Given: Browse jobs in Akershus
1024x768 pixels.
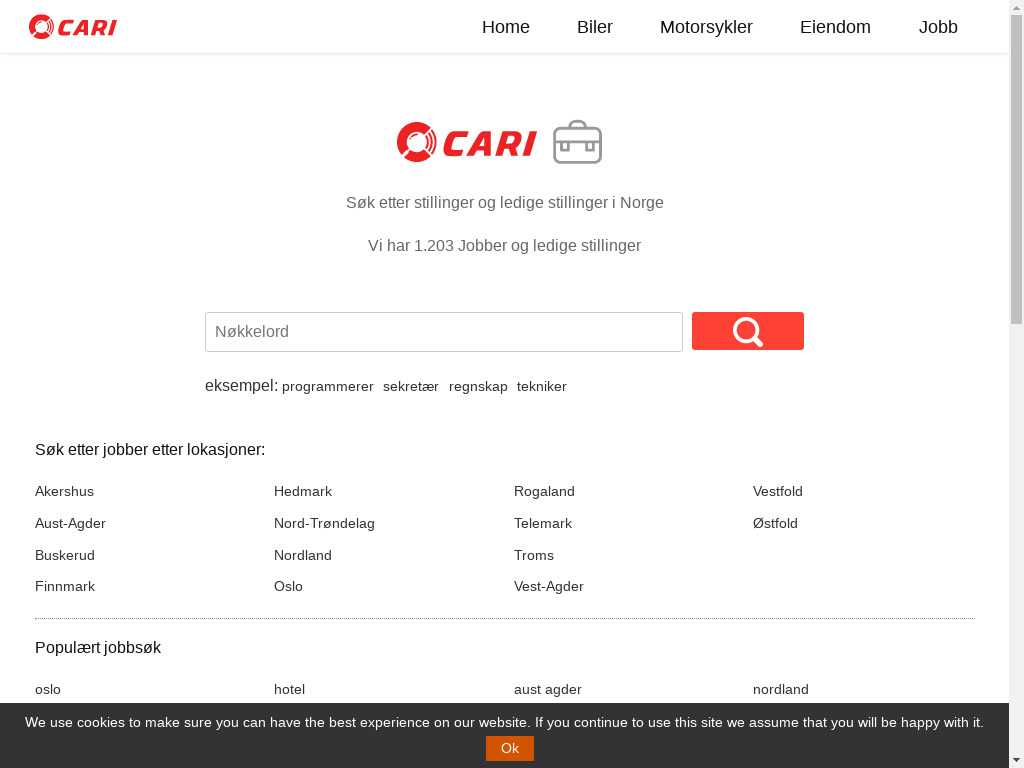Looking at the screenshot, I should click(64, 491).
